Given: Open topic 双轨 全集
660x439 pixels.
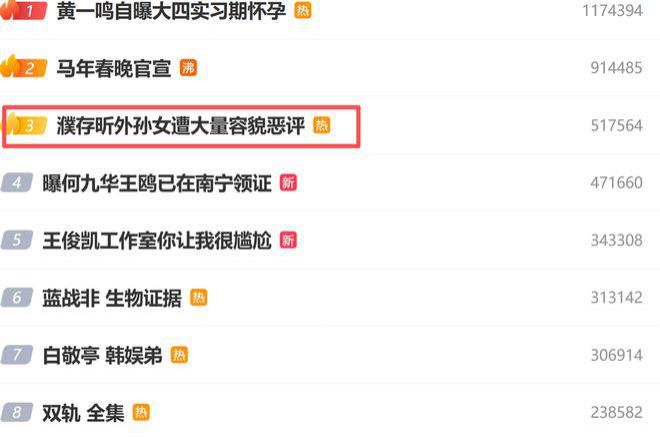Looking at the screenshot, I should pyautogui.click(x=83, y=413).
